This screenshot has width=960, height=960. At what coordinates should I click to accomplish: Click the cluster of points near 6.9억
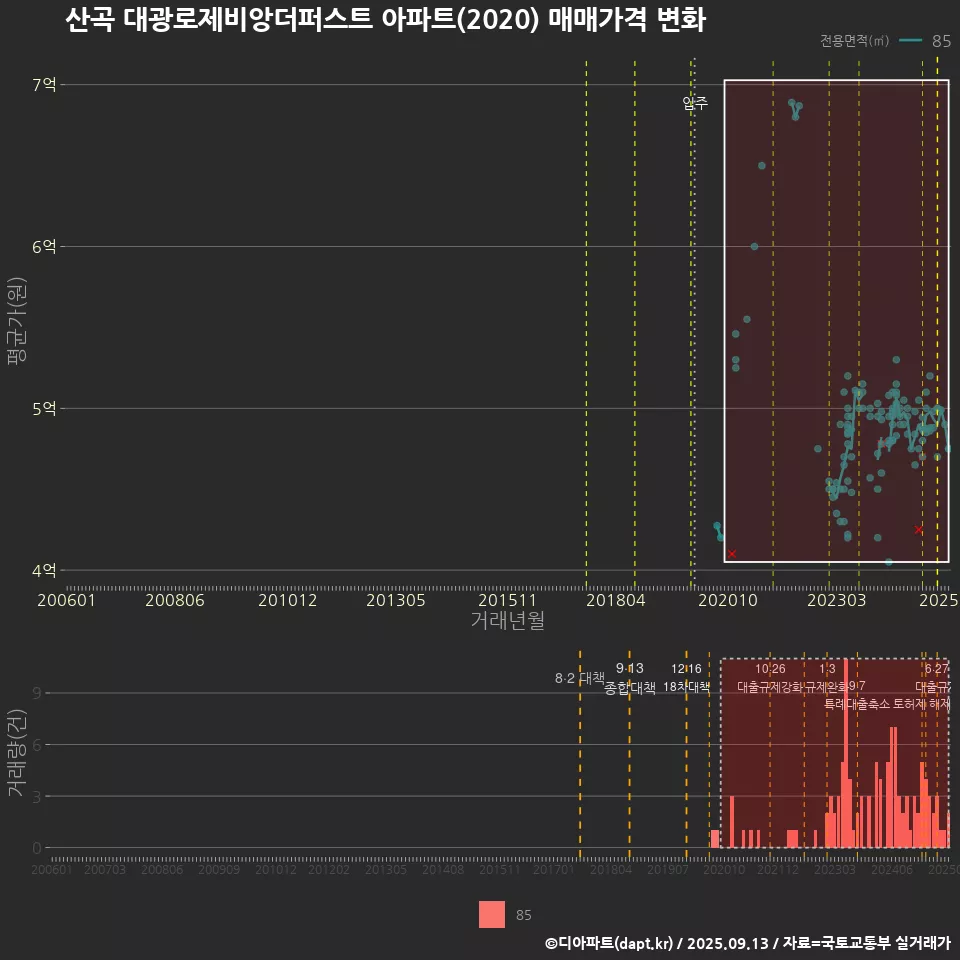pyautogui.click(x=795, y=109)
